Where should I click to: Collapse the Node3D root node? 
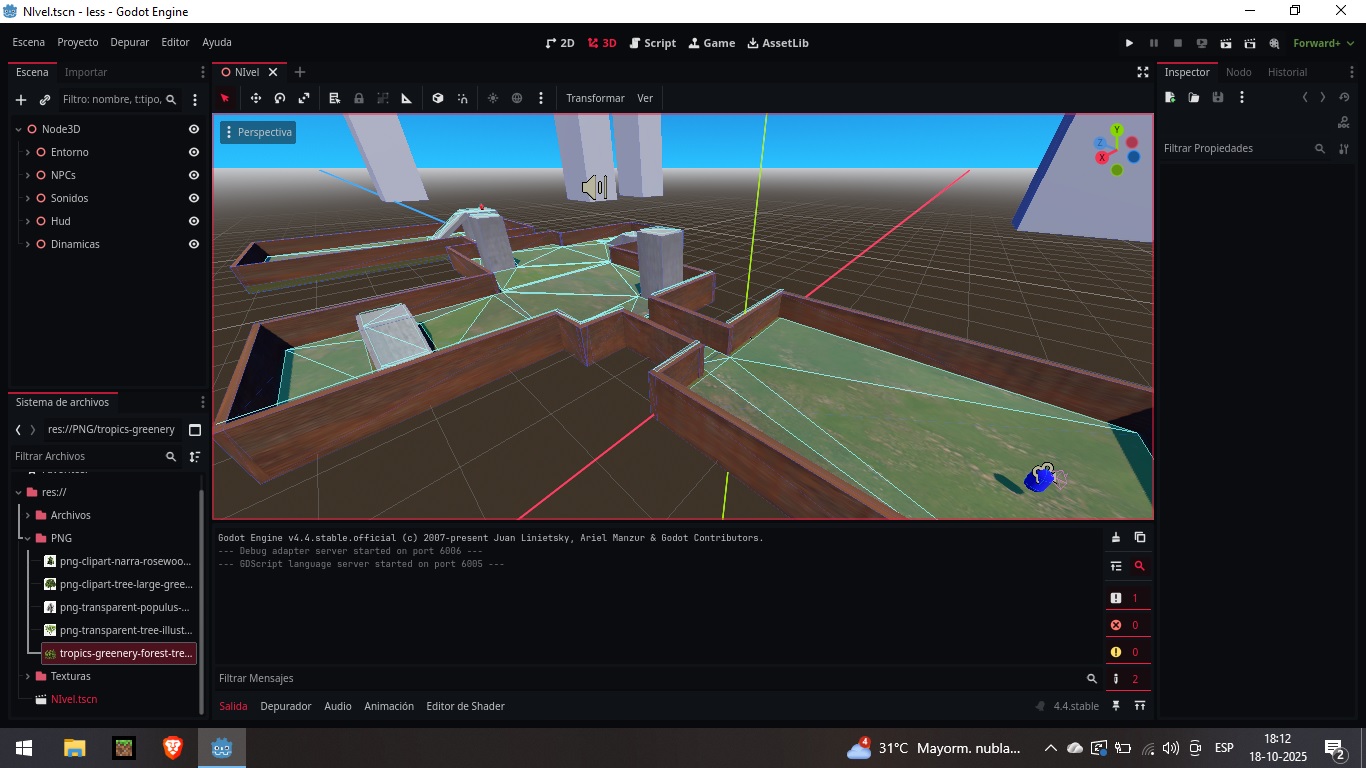click(18, 129)
